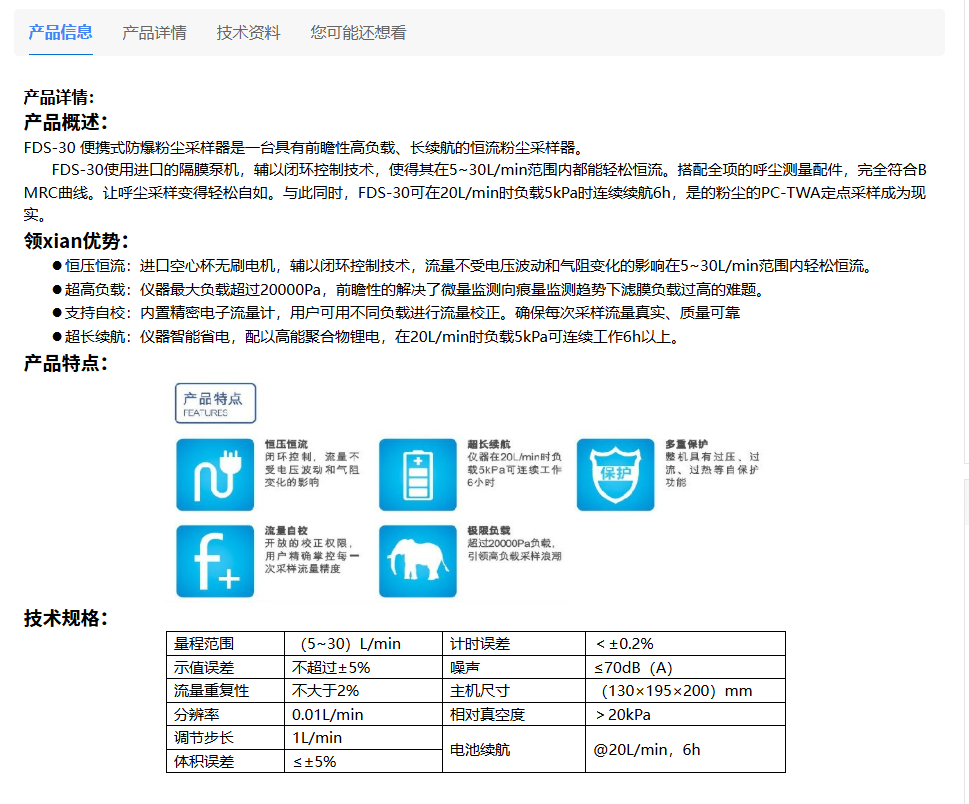The image size is (969, 804).
Task: Click the 恒压恒流 plug icon
Action: click(213, 475)
